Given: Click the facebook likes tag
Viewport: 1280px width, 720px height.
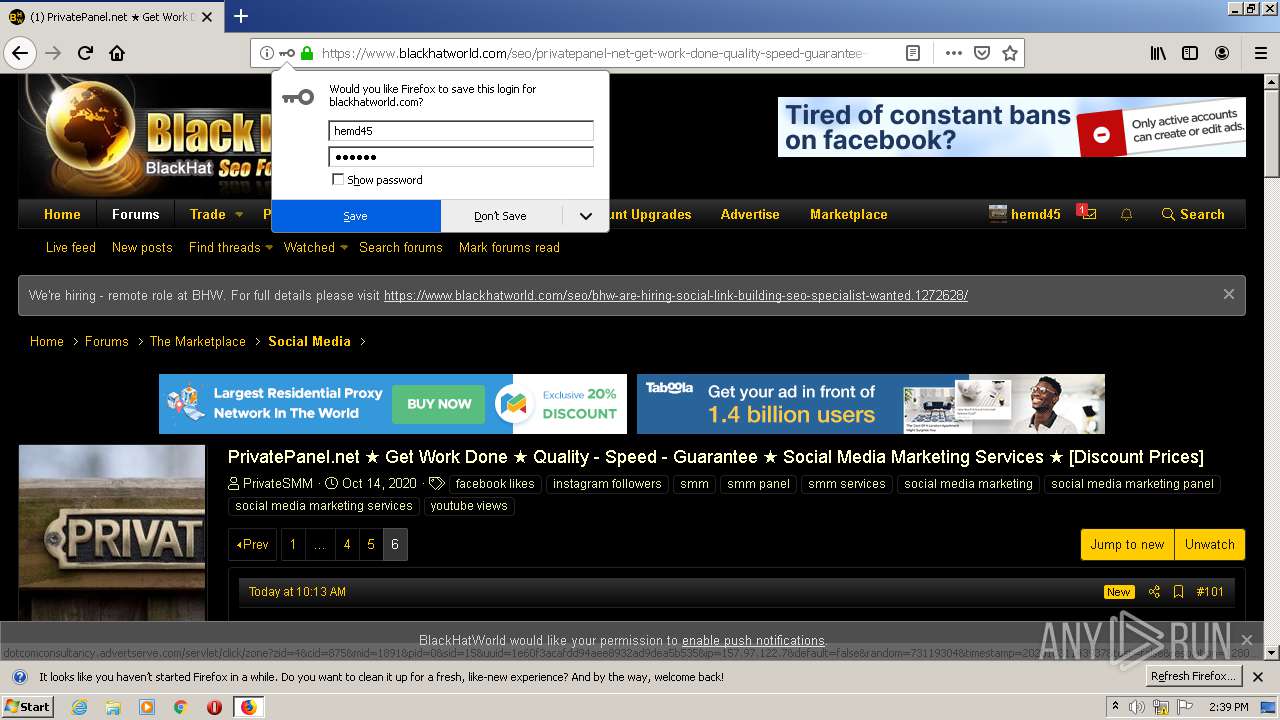Looking at the screenshot, I should point(495,484).
